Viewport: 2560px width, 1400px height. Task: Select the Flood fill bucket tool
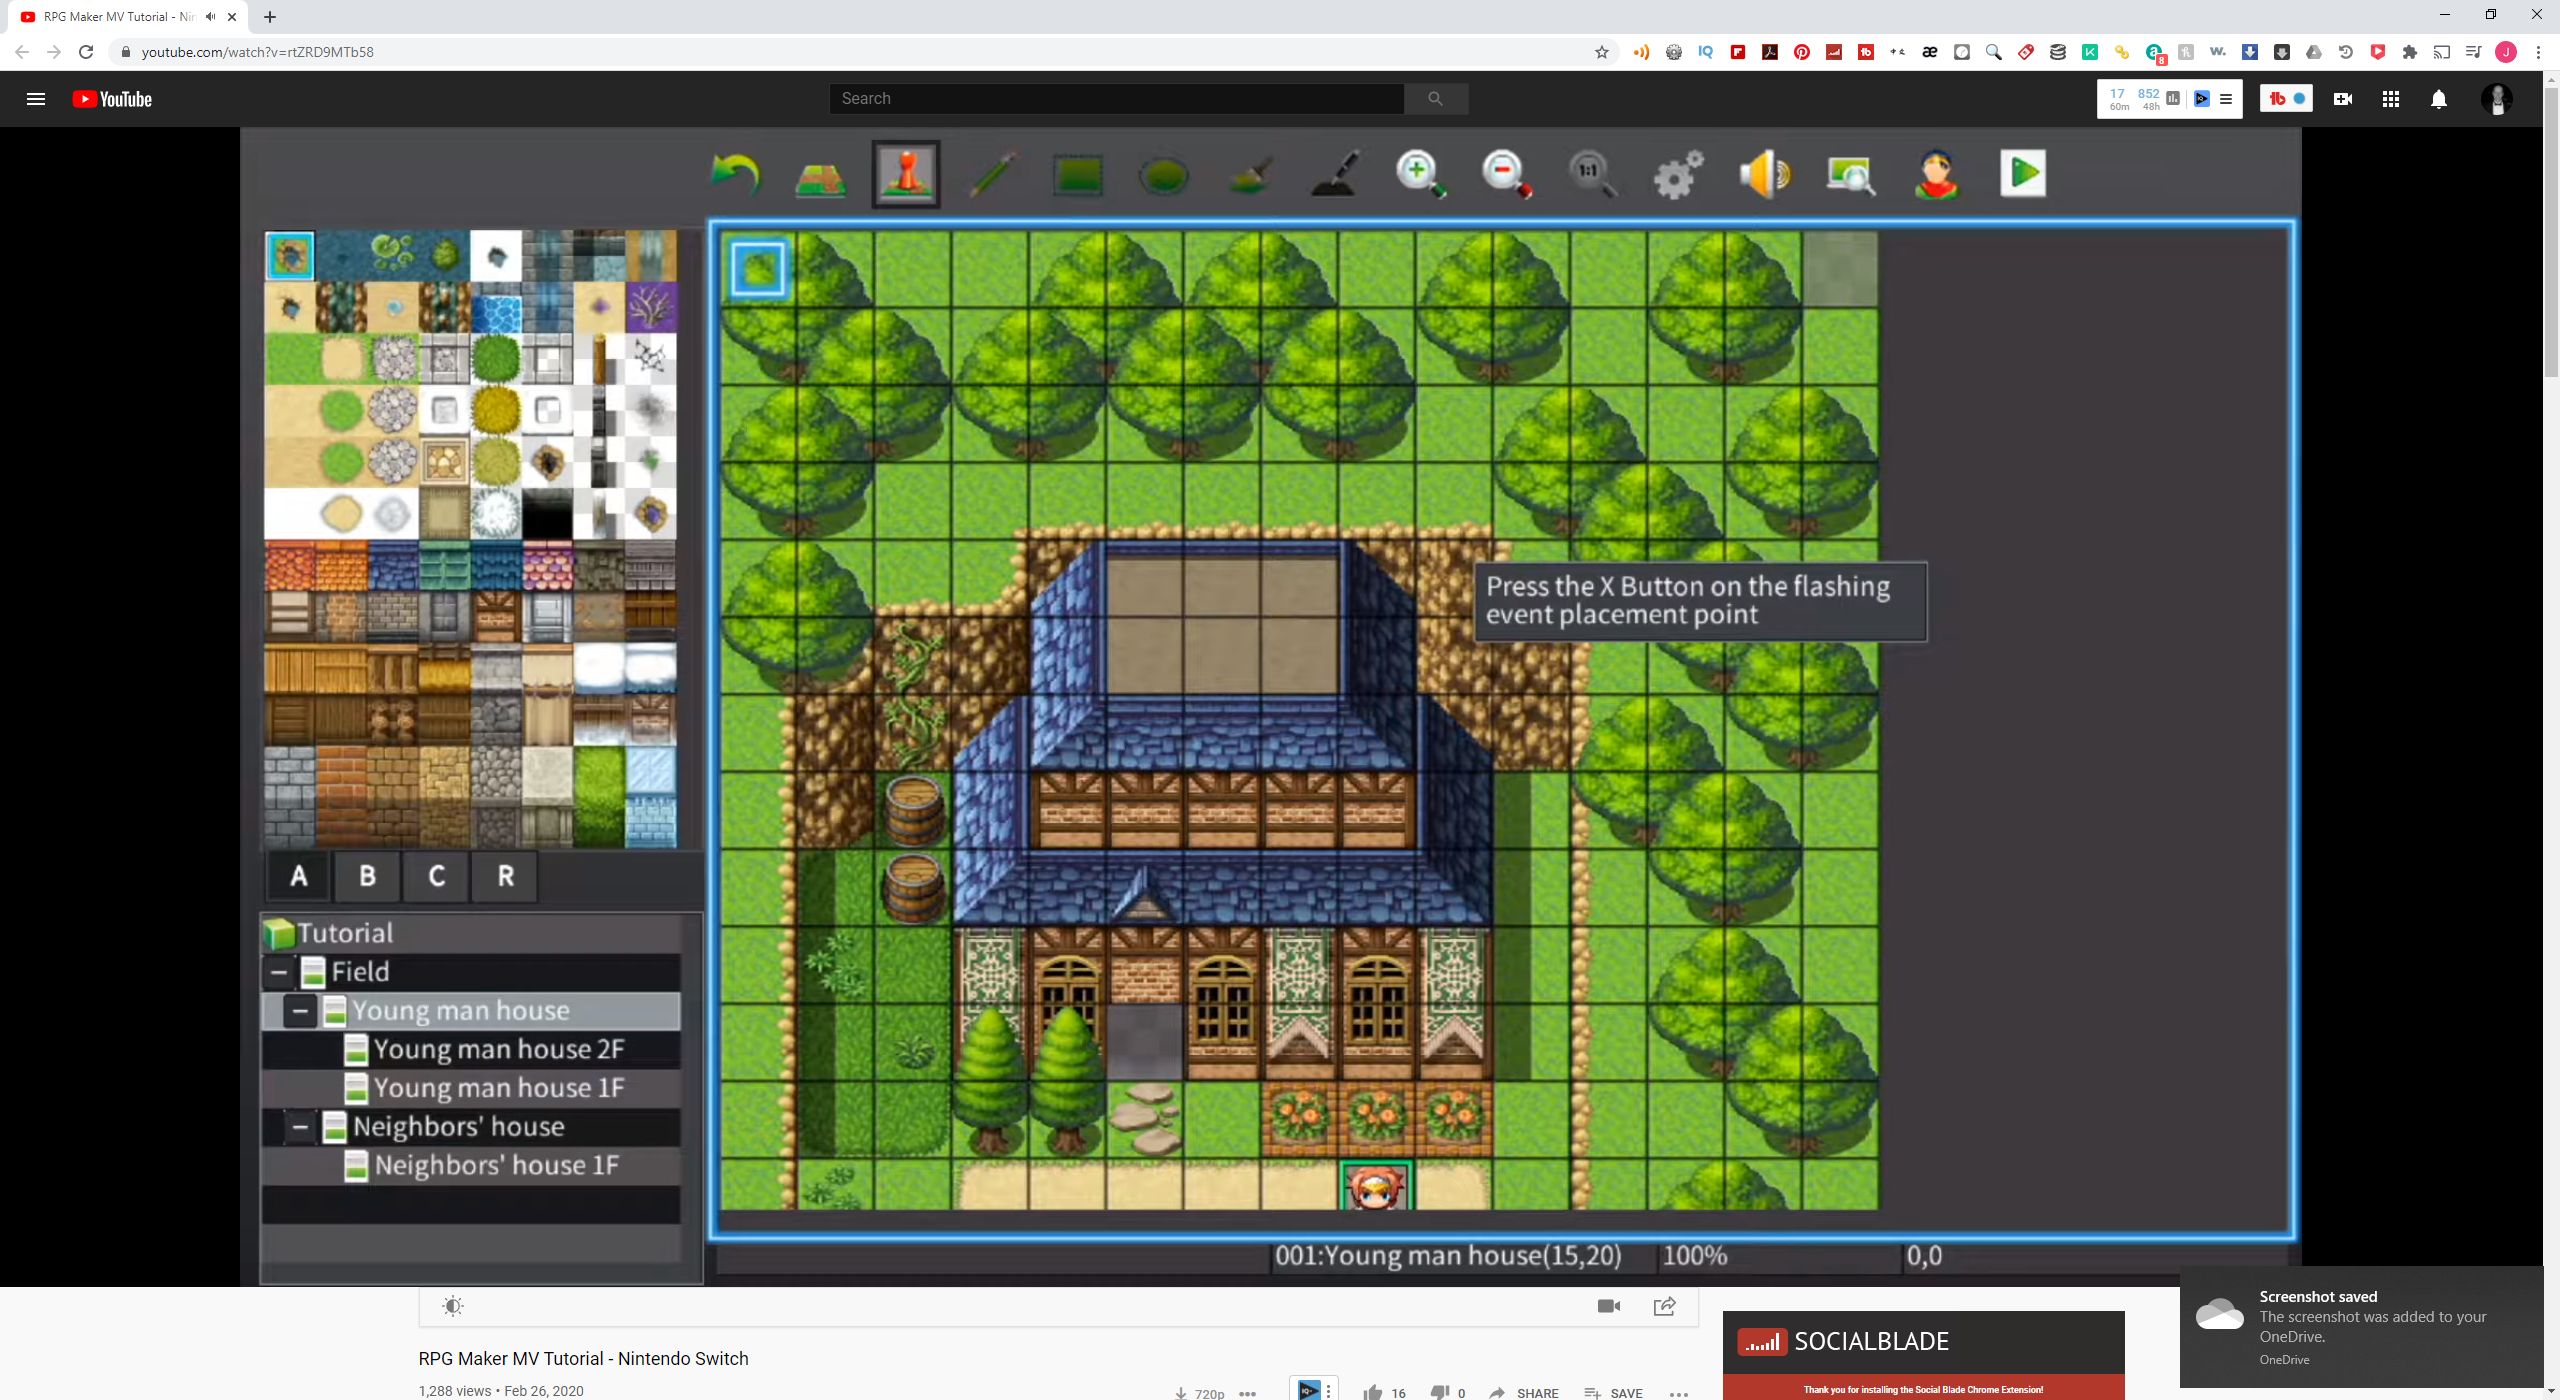pyautogui.click(x=1249, y=174)
